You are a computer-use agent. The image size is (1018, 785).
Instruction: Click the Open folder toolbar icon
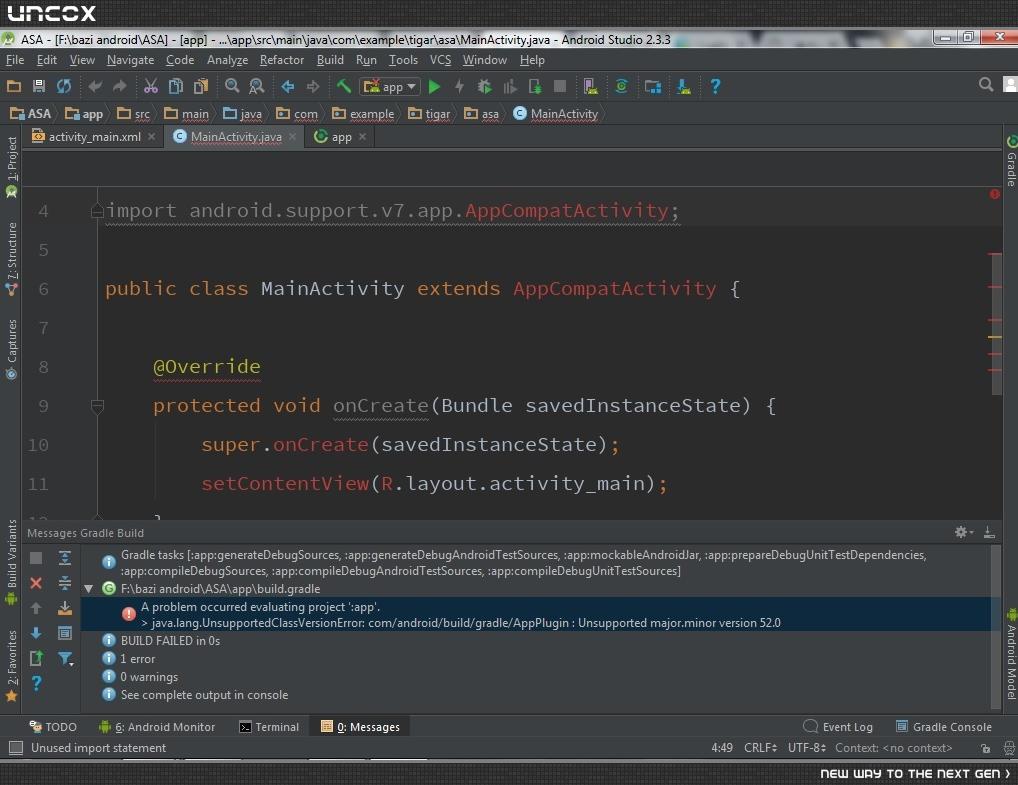point(14,86)
